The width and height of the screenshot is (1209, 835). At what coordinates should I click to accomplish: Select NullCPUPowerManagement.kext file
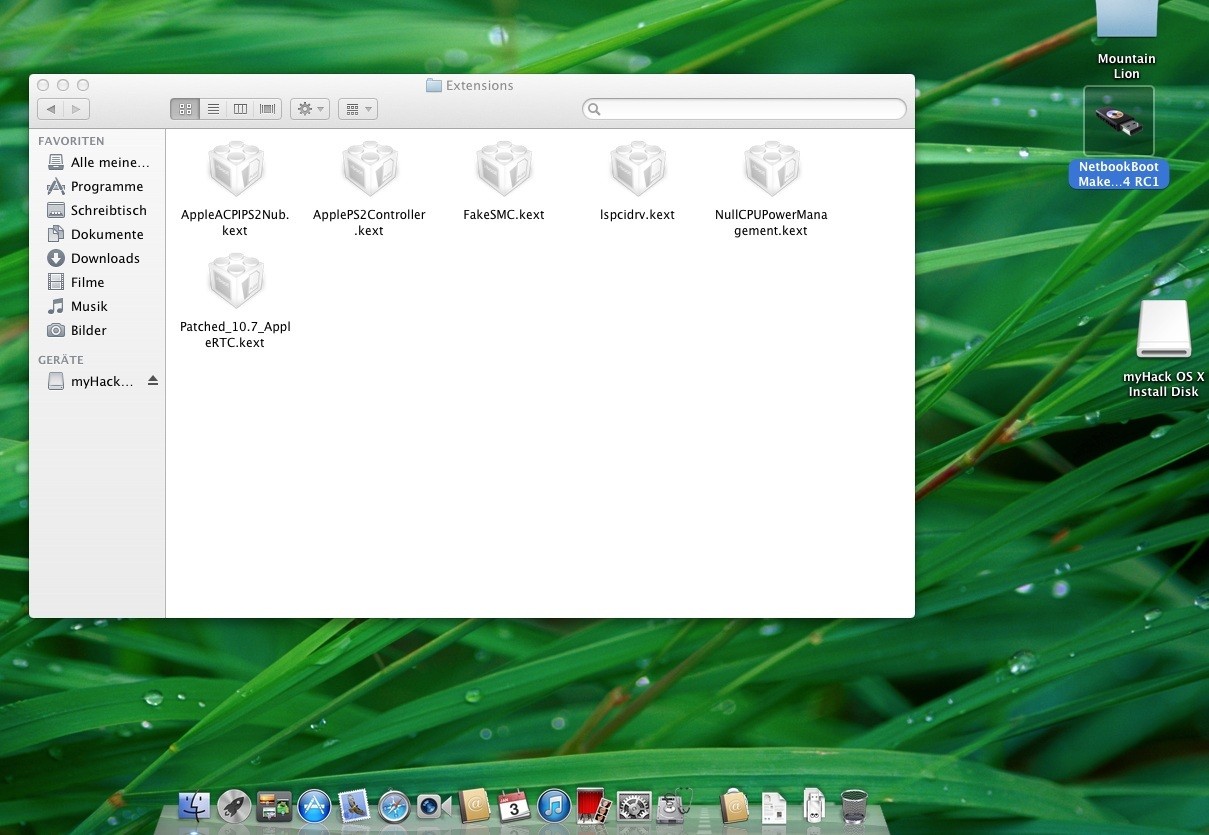click(771, 170)
